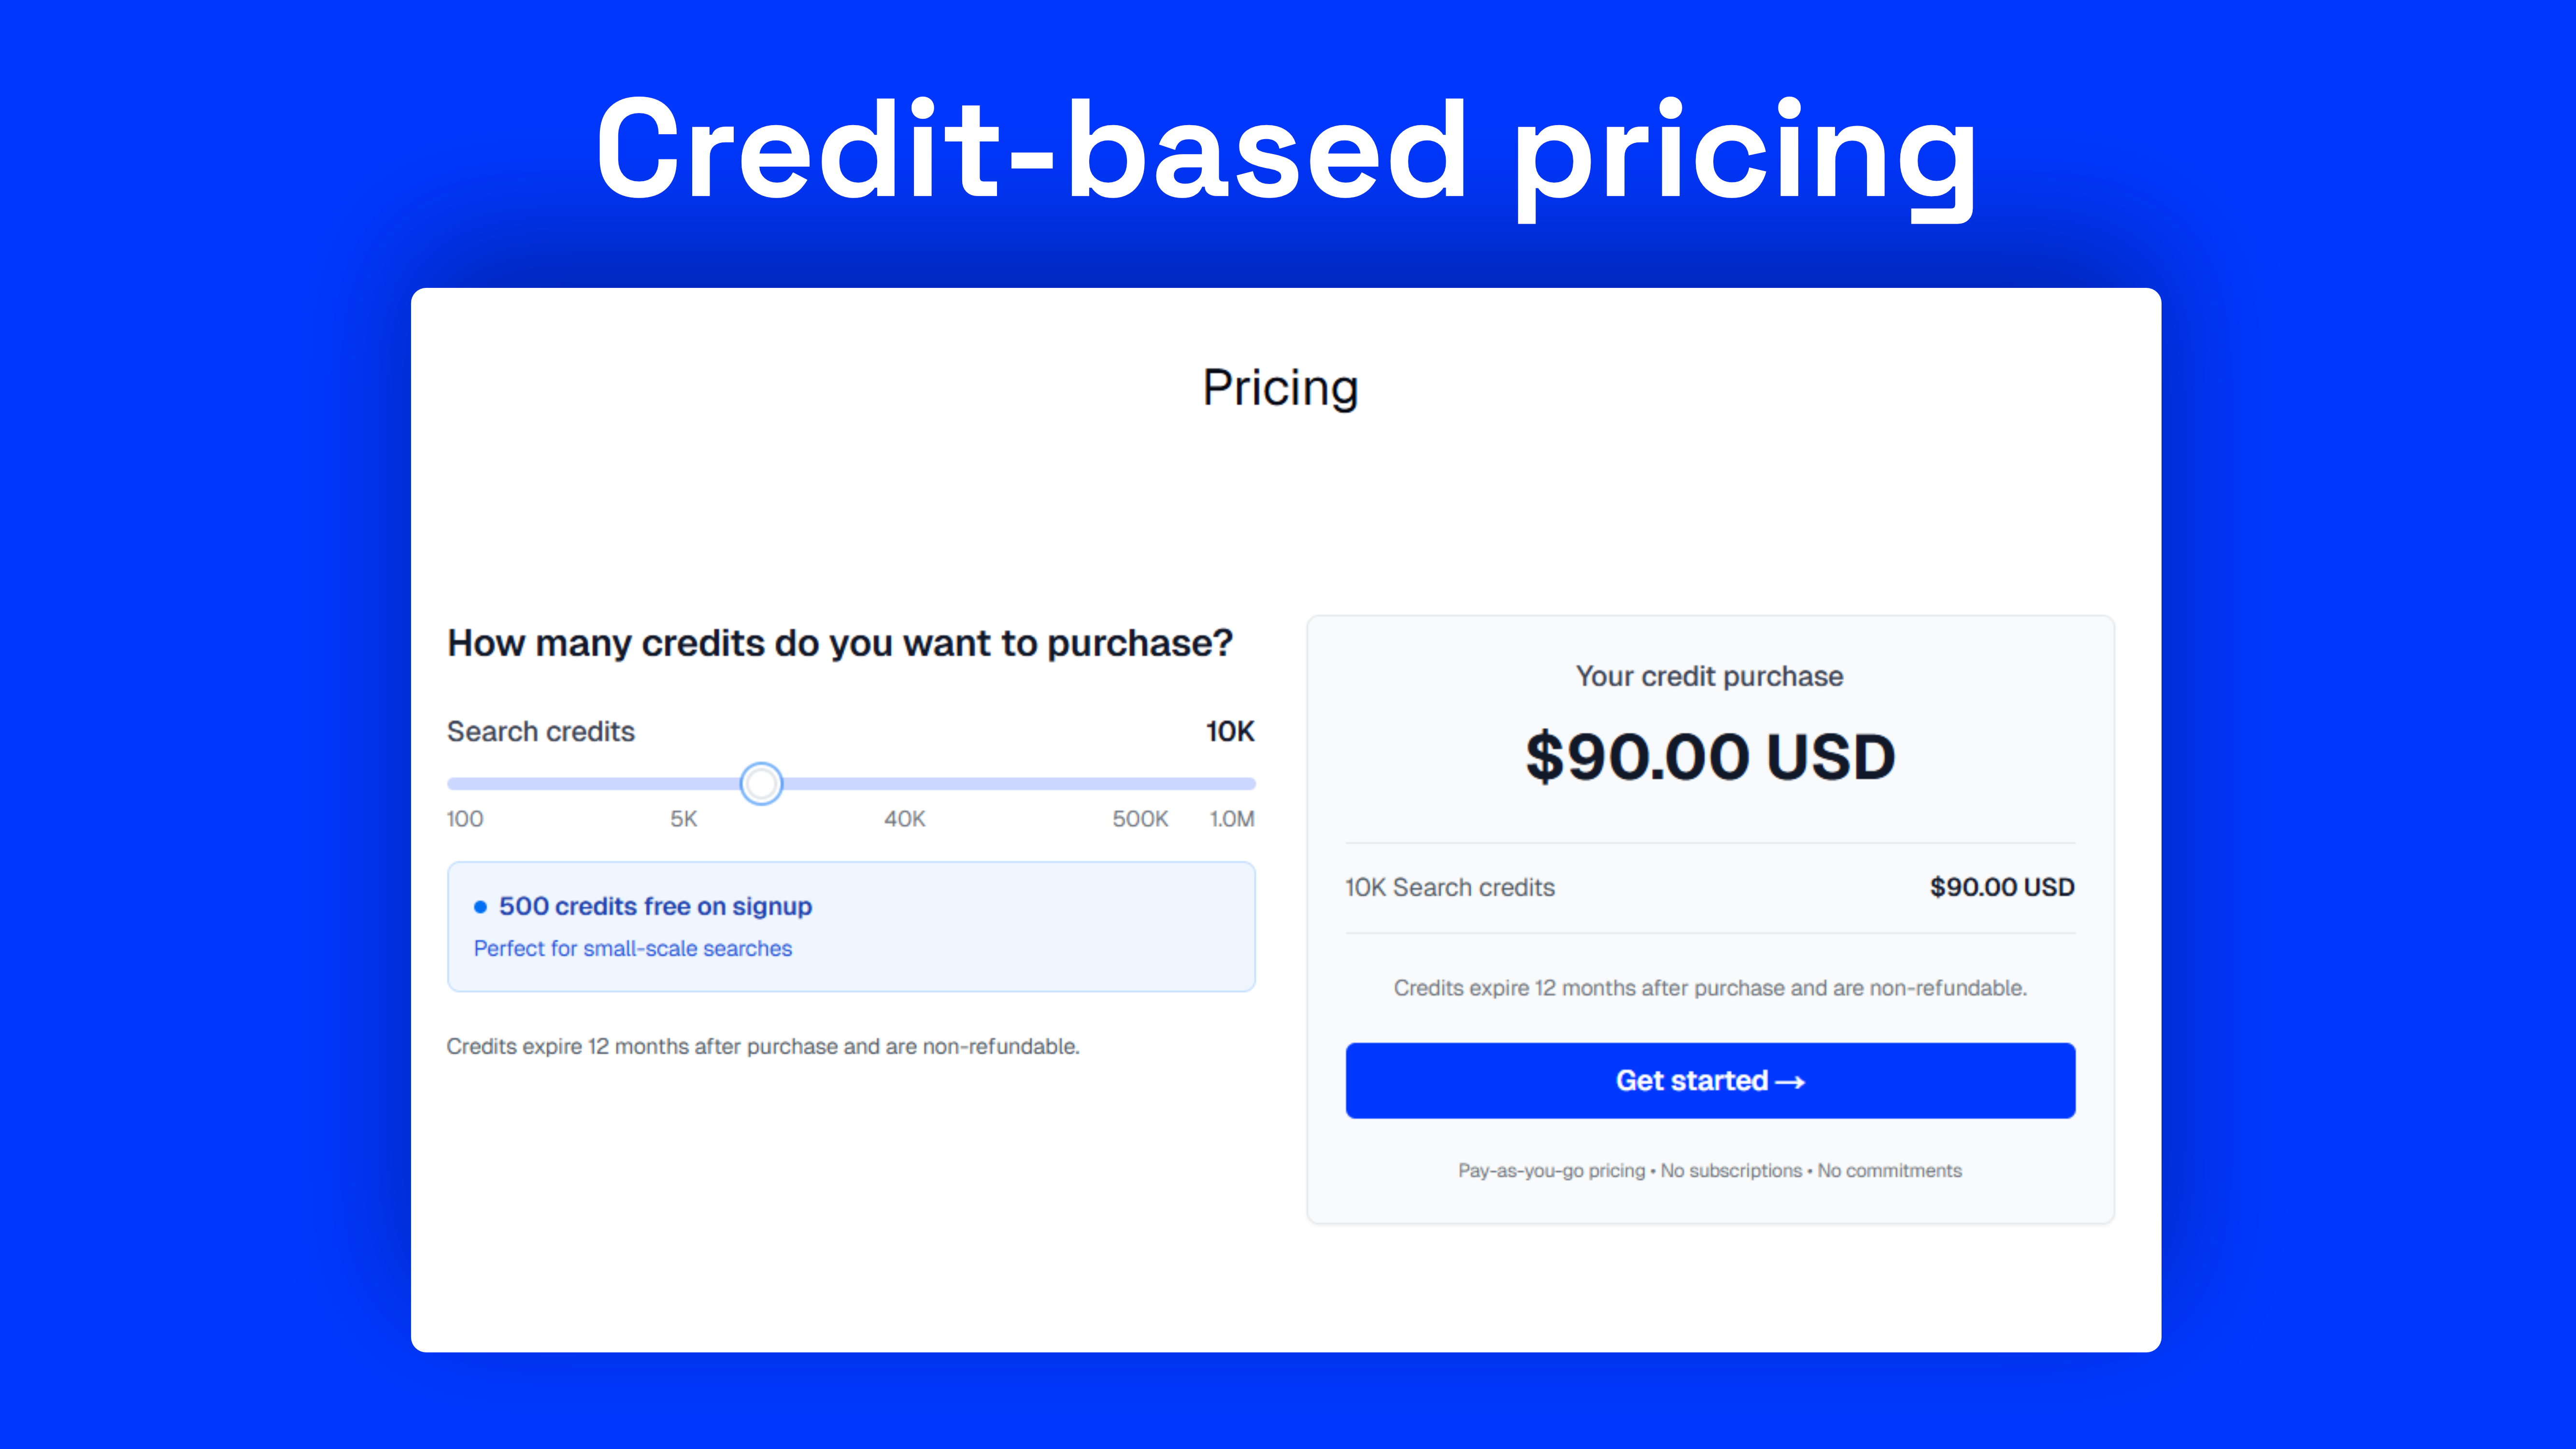Image resolution: width=2576 pixels, height=1449 pixels.
Task: Click the blue bullet dot beside 500 credits
Action: [x=480, y=906]
